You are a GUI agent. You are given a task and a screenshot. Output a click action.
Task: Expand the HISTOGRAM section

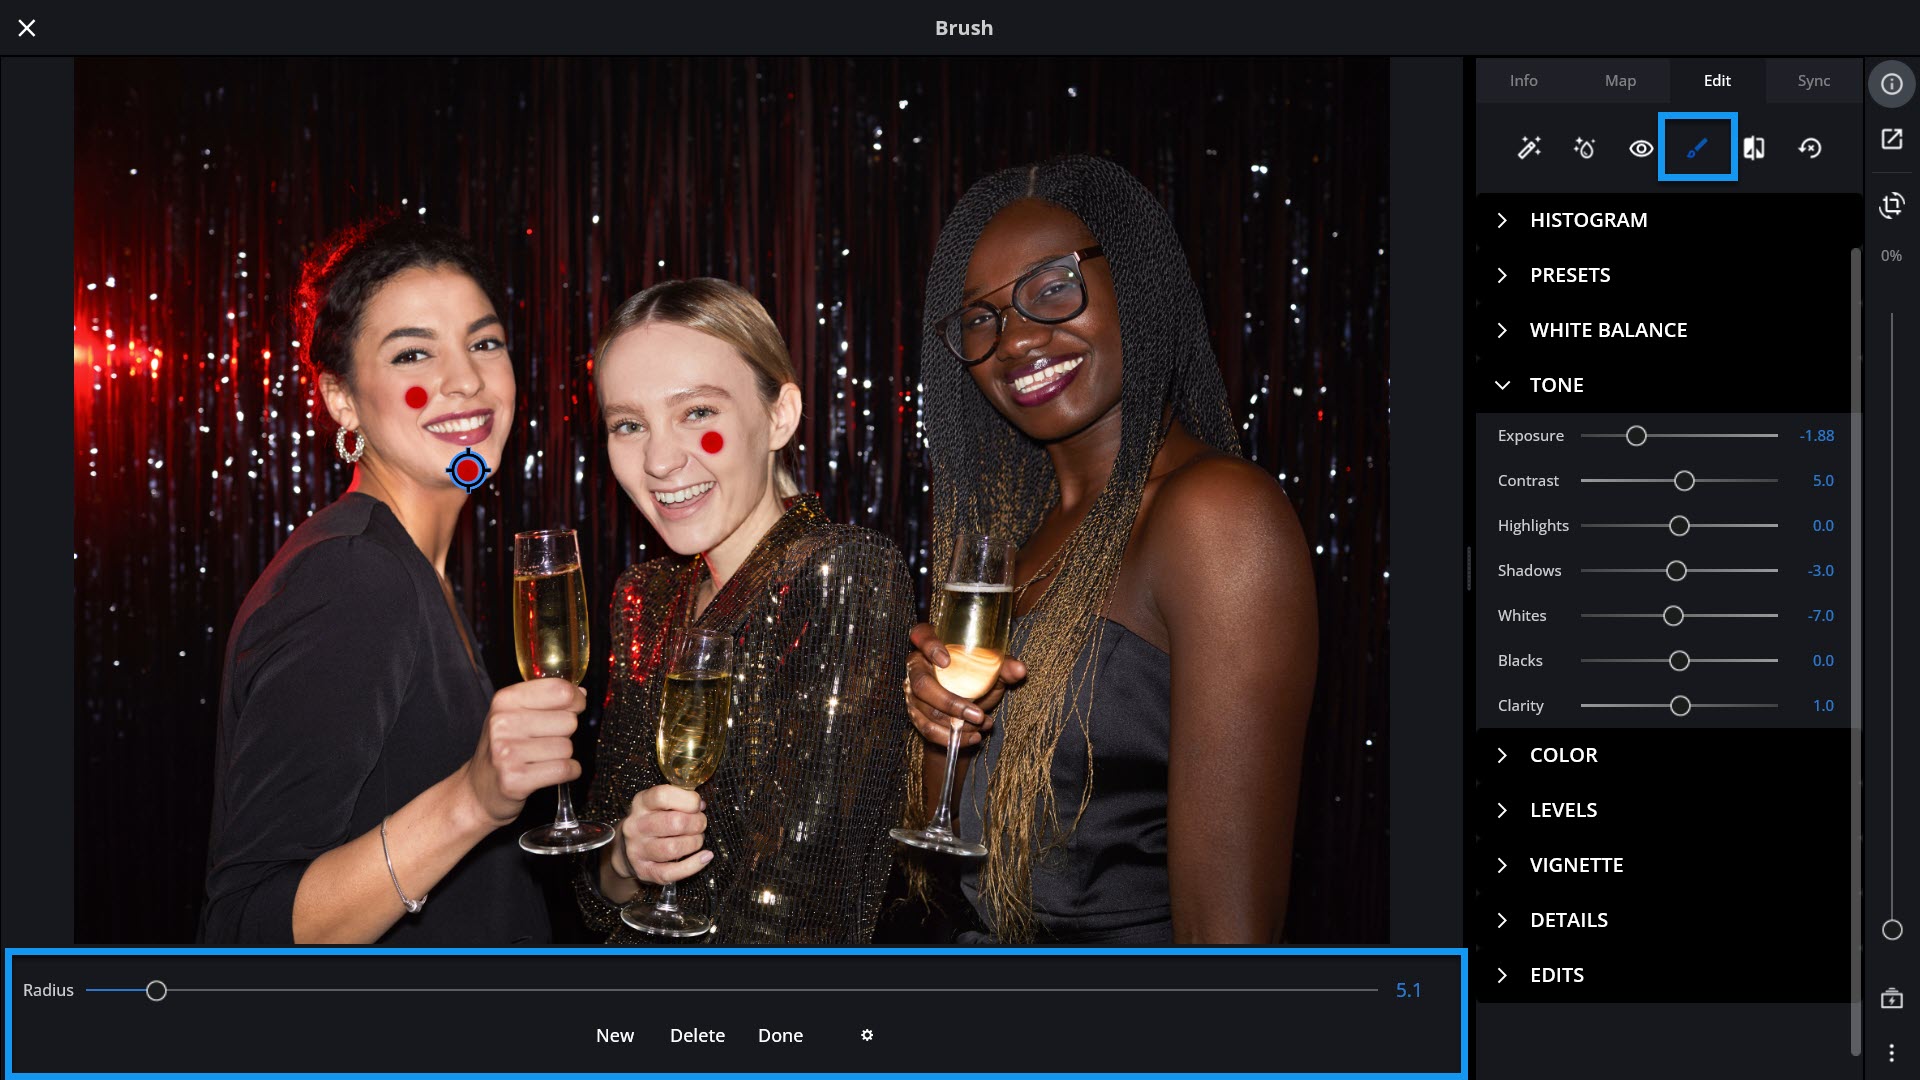[1588, 220]
